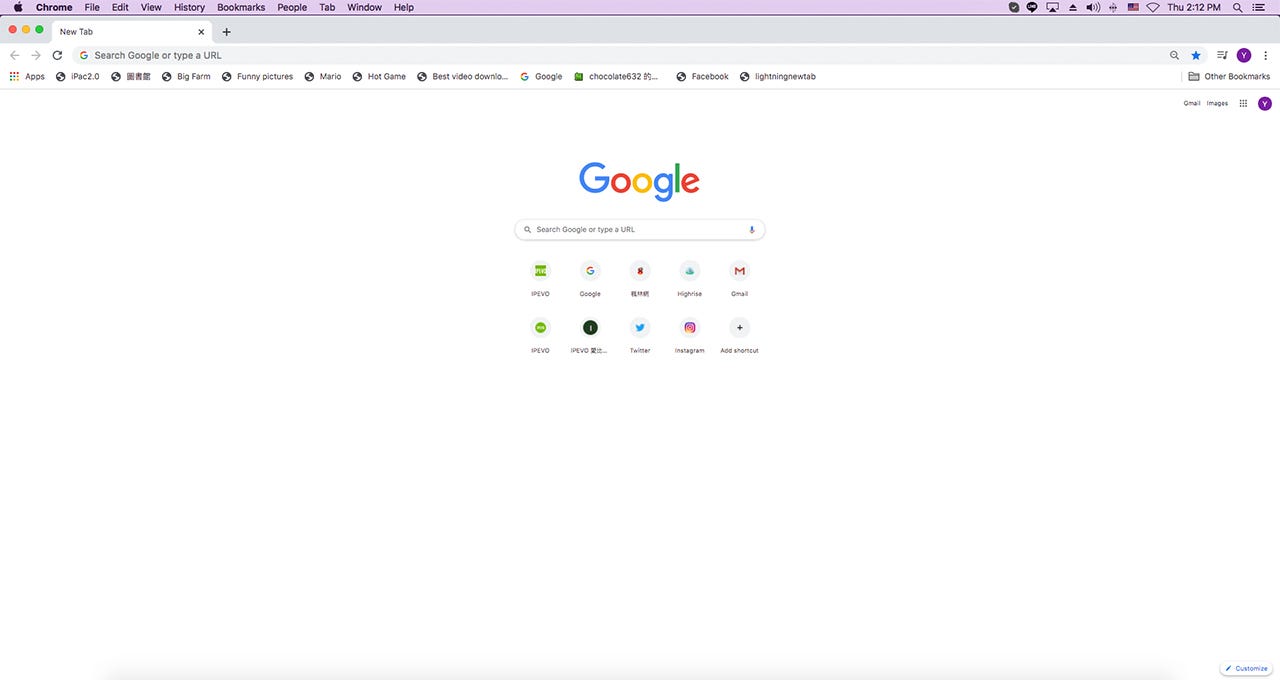This screenshot has height=680, width=1280.
Task: Open the volume control in the menu bar
Action: coord(1093,7)
